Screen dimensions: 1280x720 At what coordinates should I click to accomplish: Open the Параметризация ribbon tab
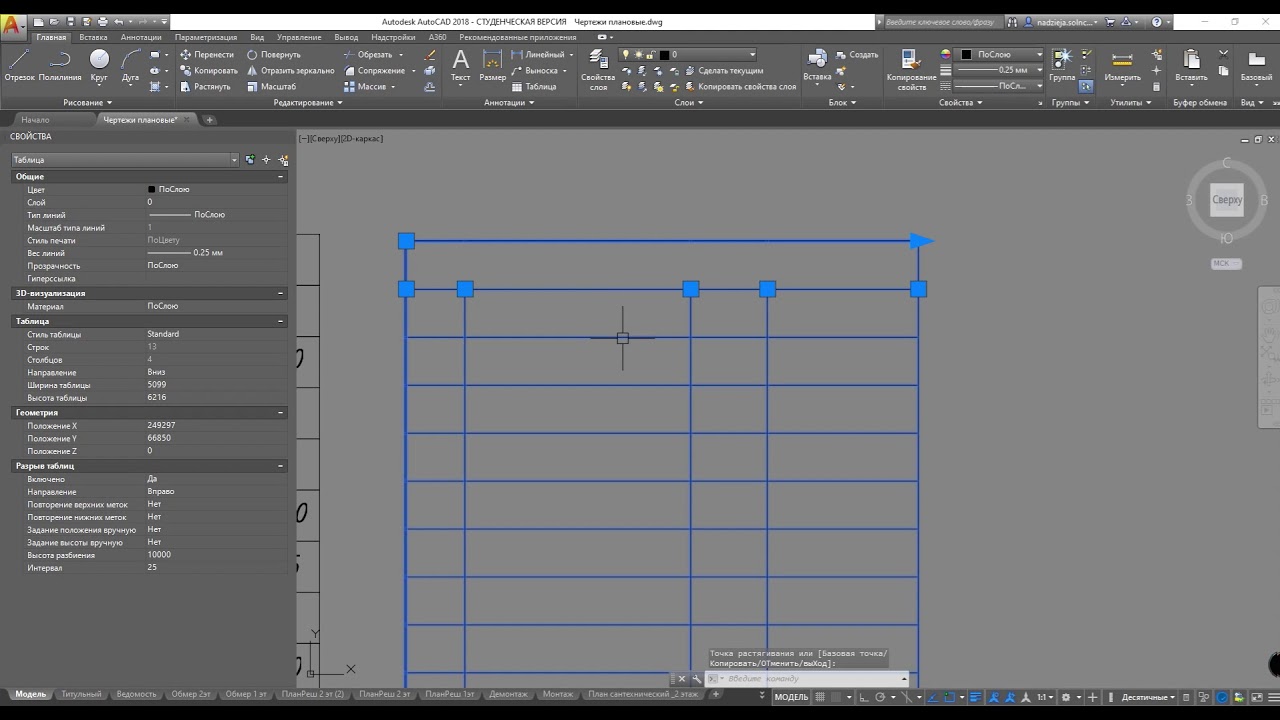coord(205,37)
